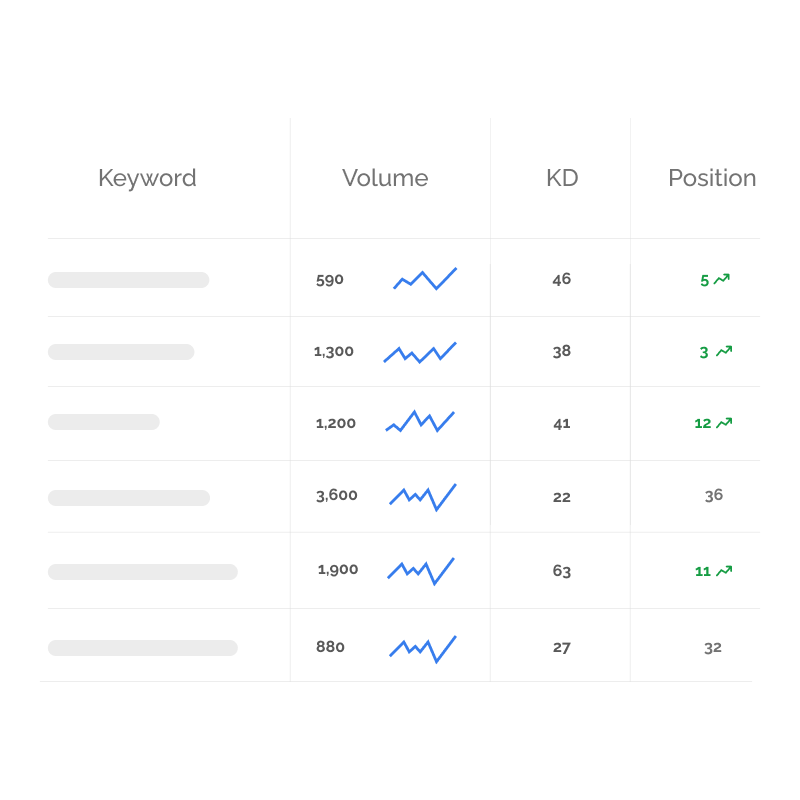800x800 pixels.
Task: Click the KD value 22
Action: tap(562, 496)
